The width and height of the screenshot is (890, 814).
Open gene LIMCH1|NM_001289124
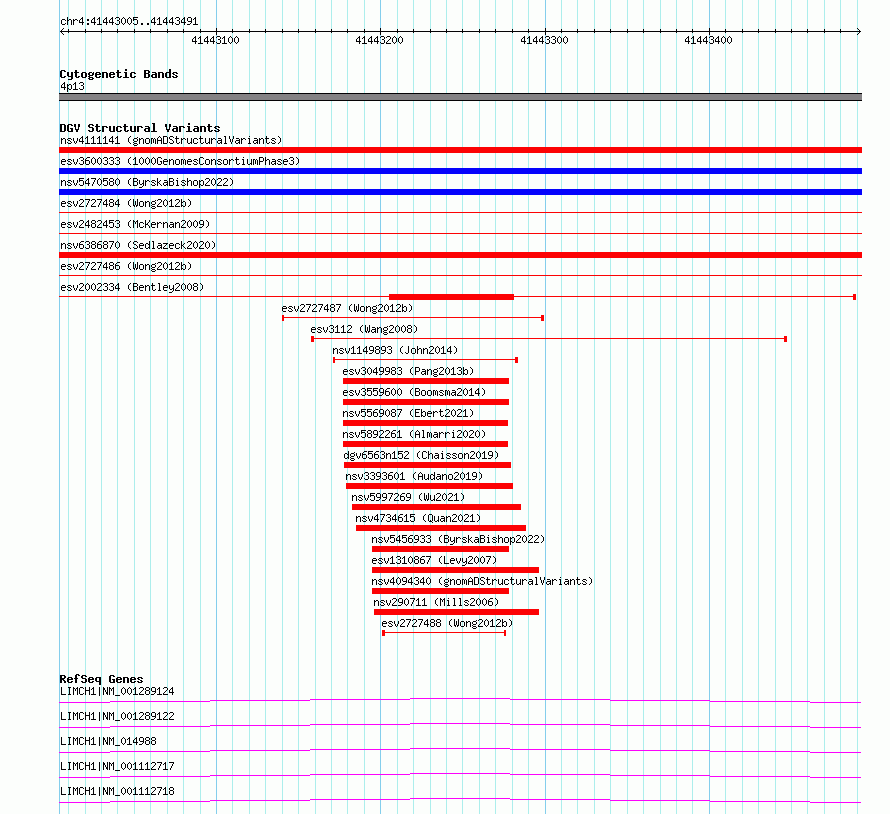[x=117, y=691]
